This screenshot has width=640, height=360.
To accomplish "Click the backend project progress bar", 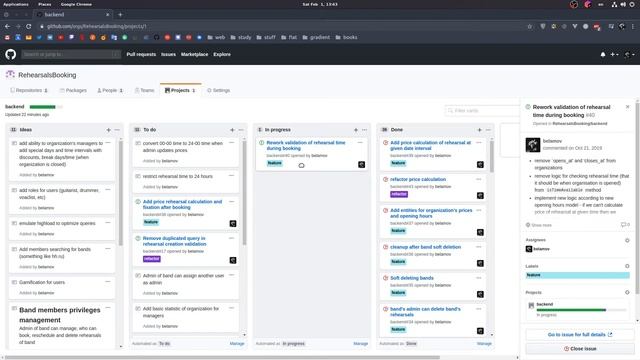I will coord(46,107).
